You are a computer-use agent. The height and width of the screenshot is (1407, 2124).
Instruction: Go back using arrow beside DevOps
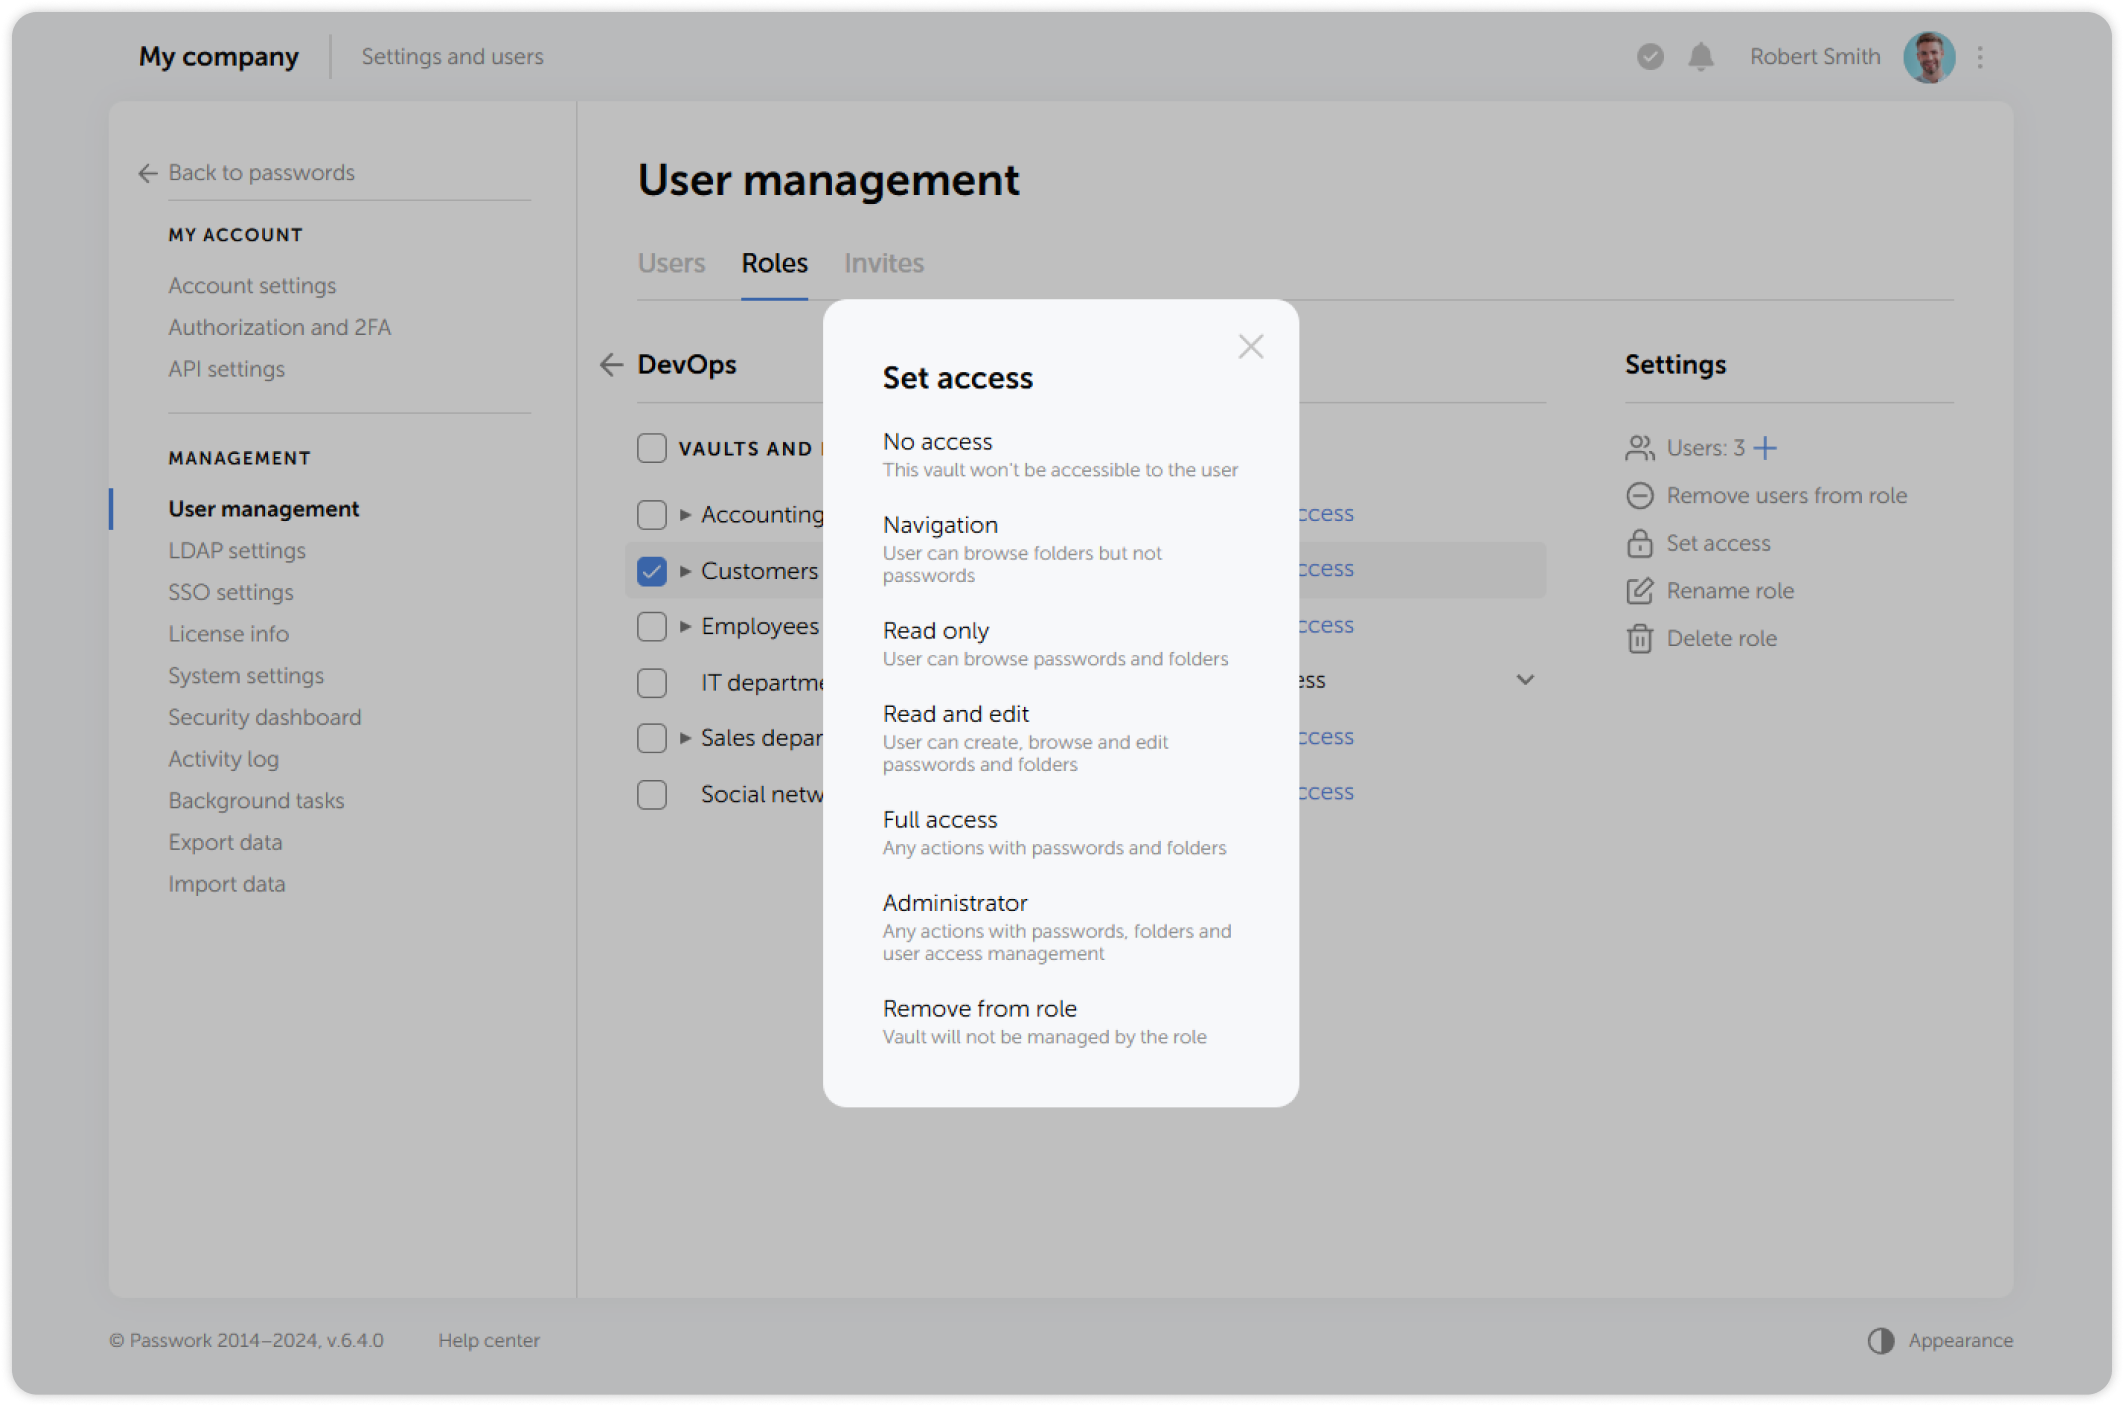click(611, 365)
